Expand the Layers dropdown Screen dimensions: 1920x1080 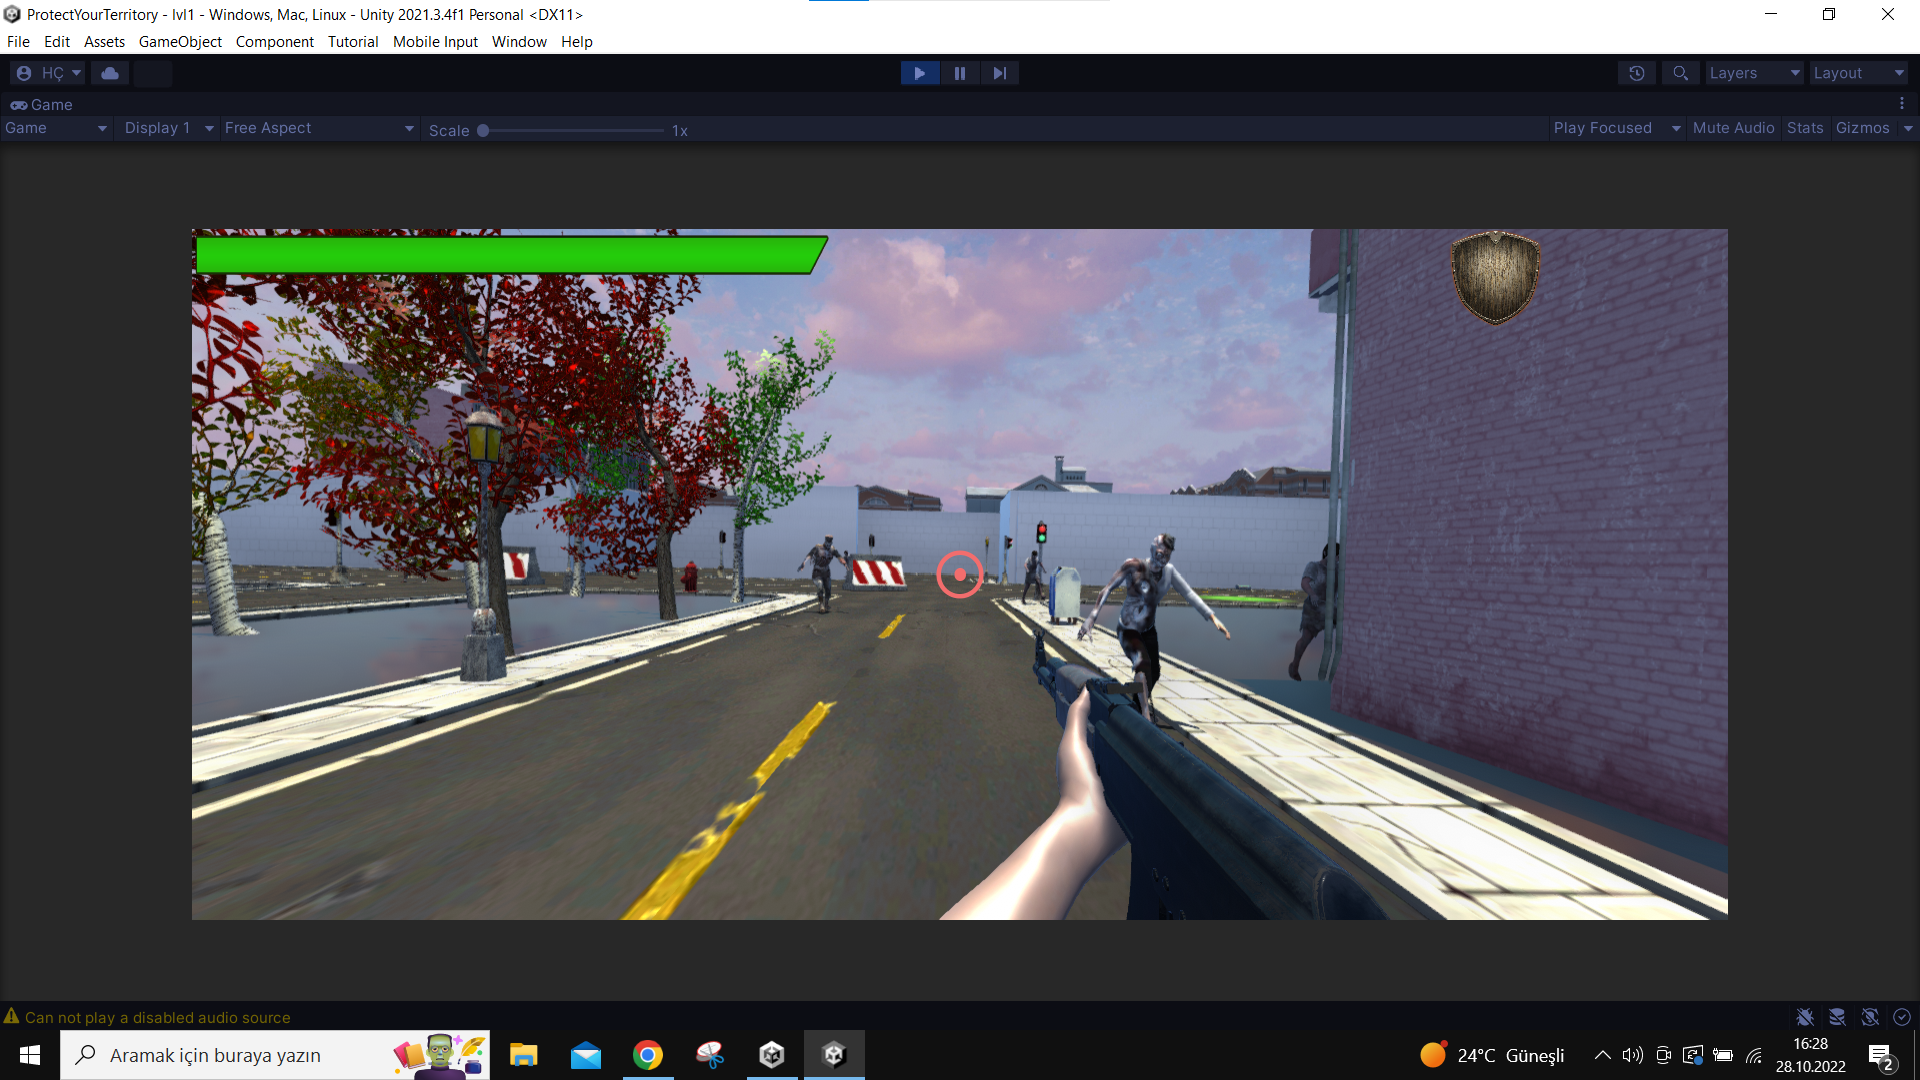pyautogui.click(x=1753, y=73)
